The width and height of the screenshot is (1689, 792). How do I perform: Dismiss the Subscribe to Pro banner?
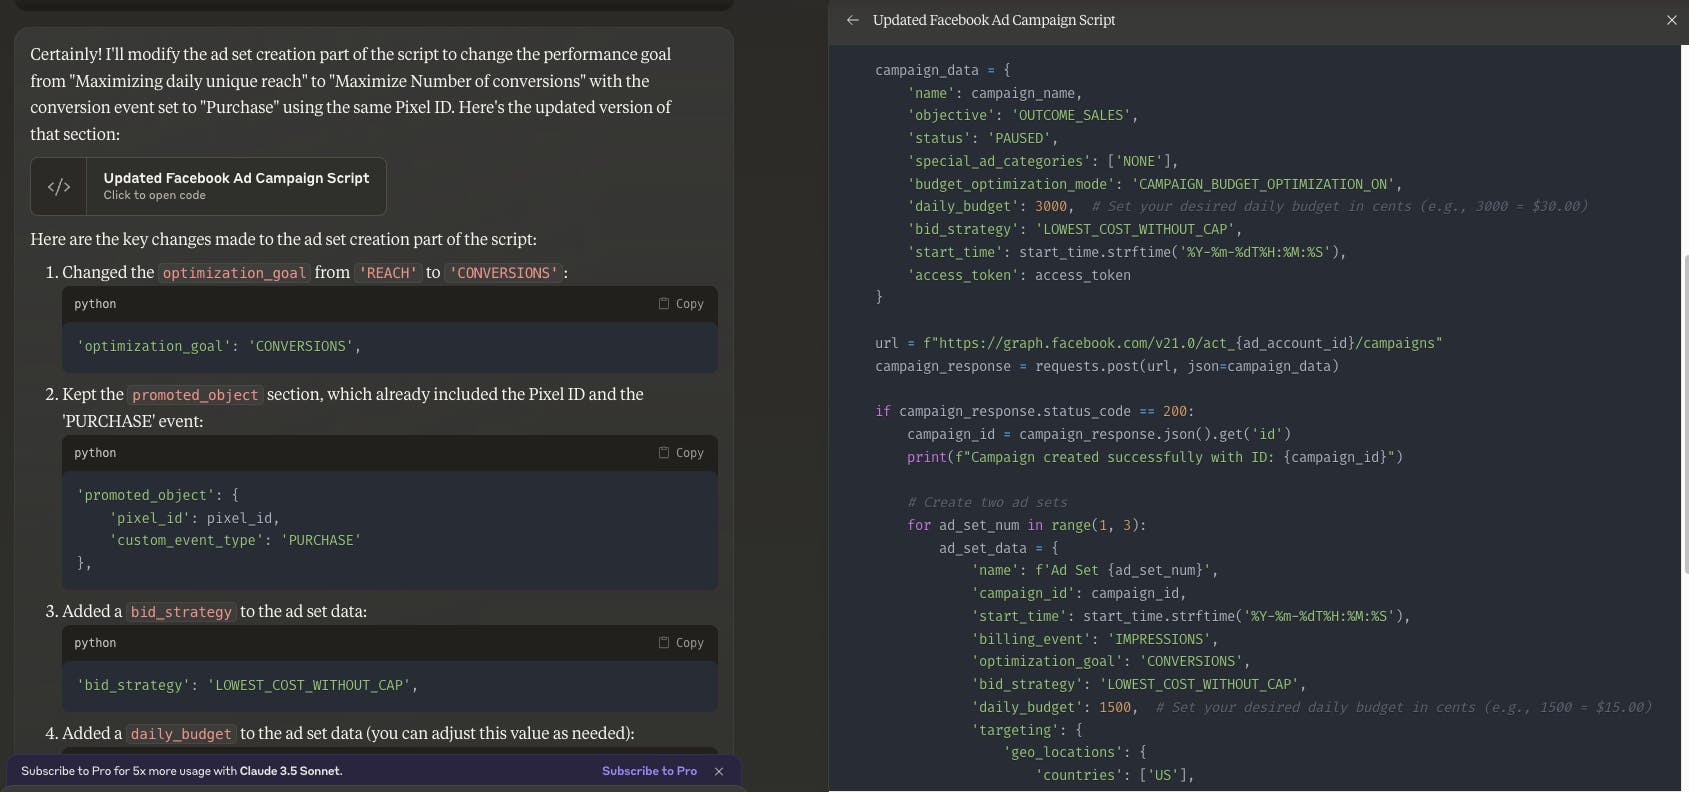click(718, 771)
